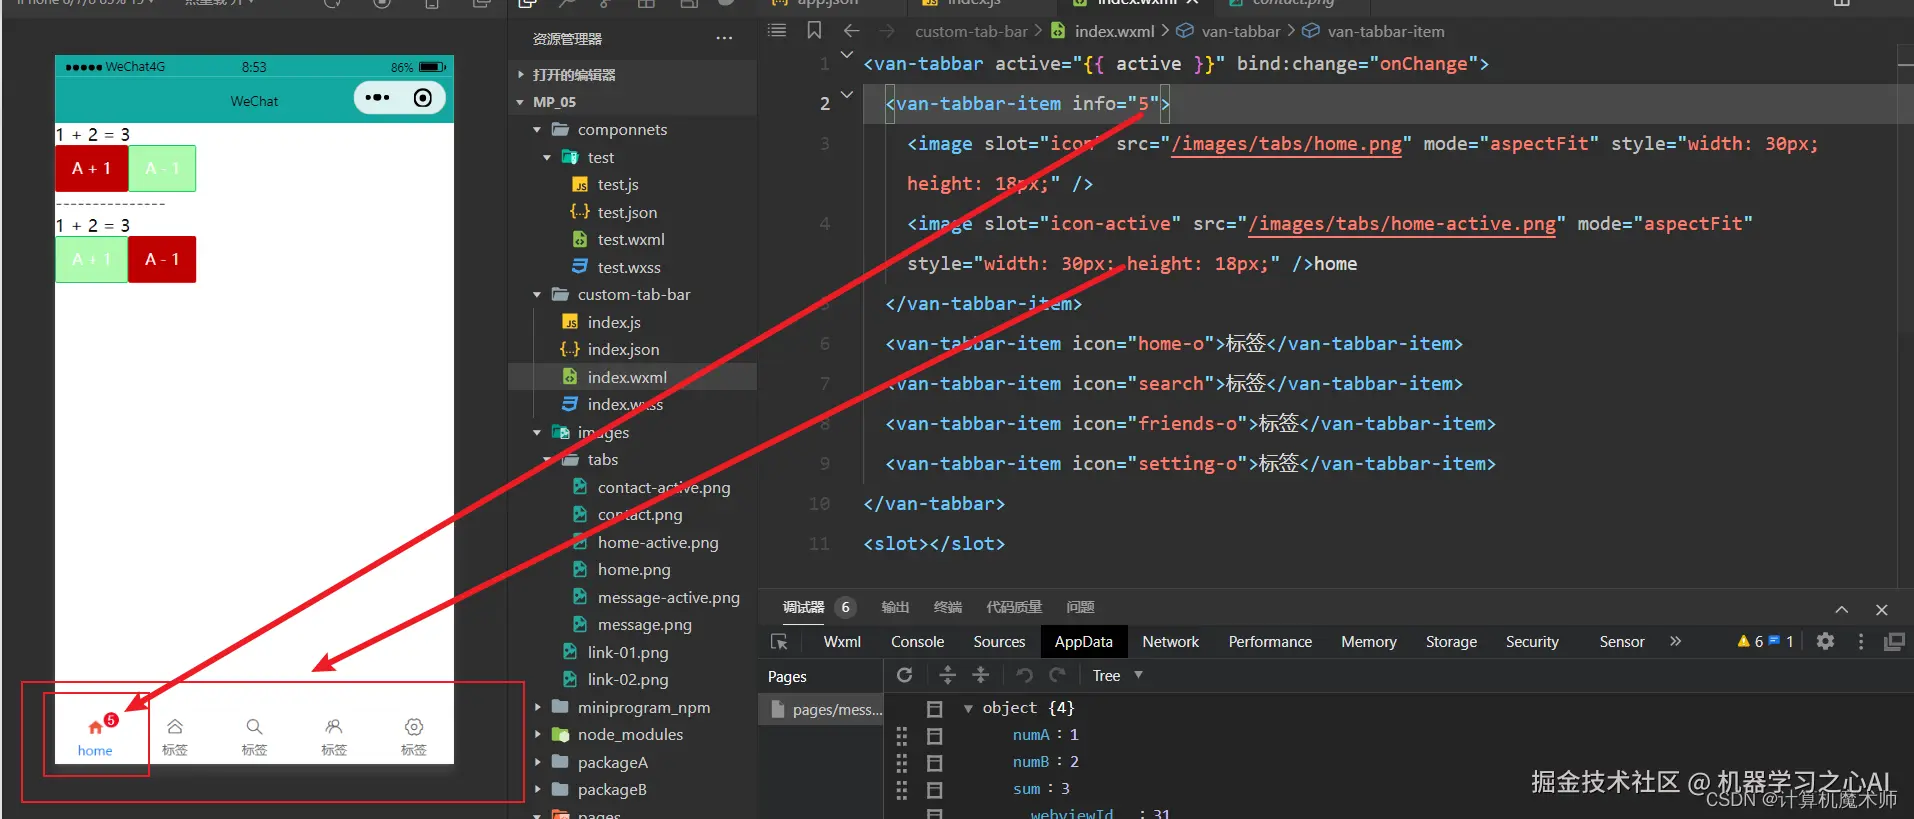The width and height of the screenshot is (1914, 819).
Task: Click the element inspector arrow icon
Action: click(x=779, y=642)
